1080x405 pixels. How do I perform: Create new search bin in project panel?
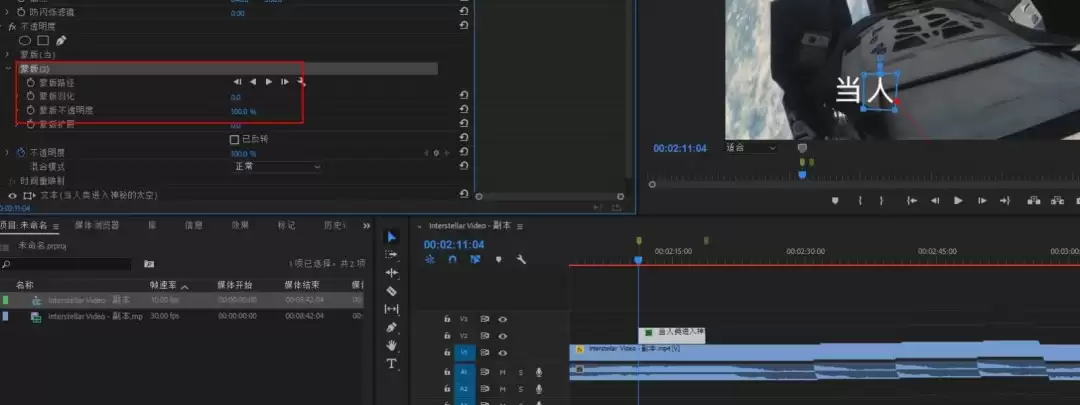[149, 264]
